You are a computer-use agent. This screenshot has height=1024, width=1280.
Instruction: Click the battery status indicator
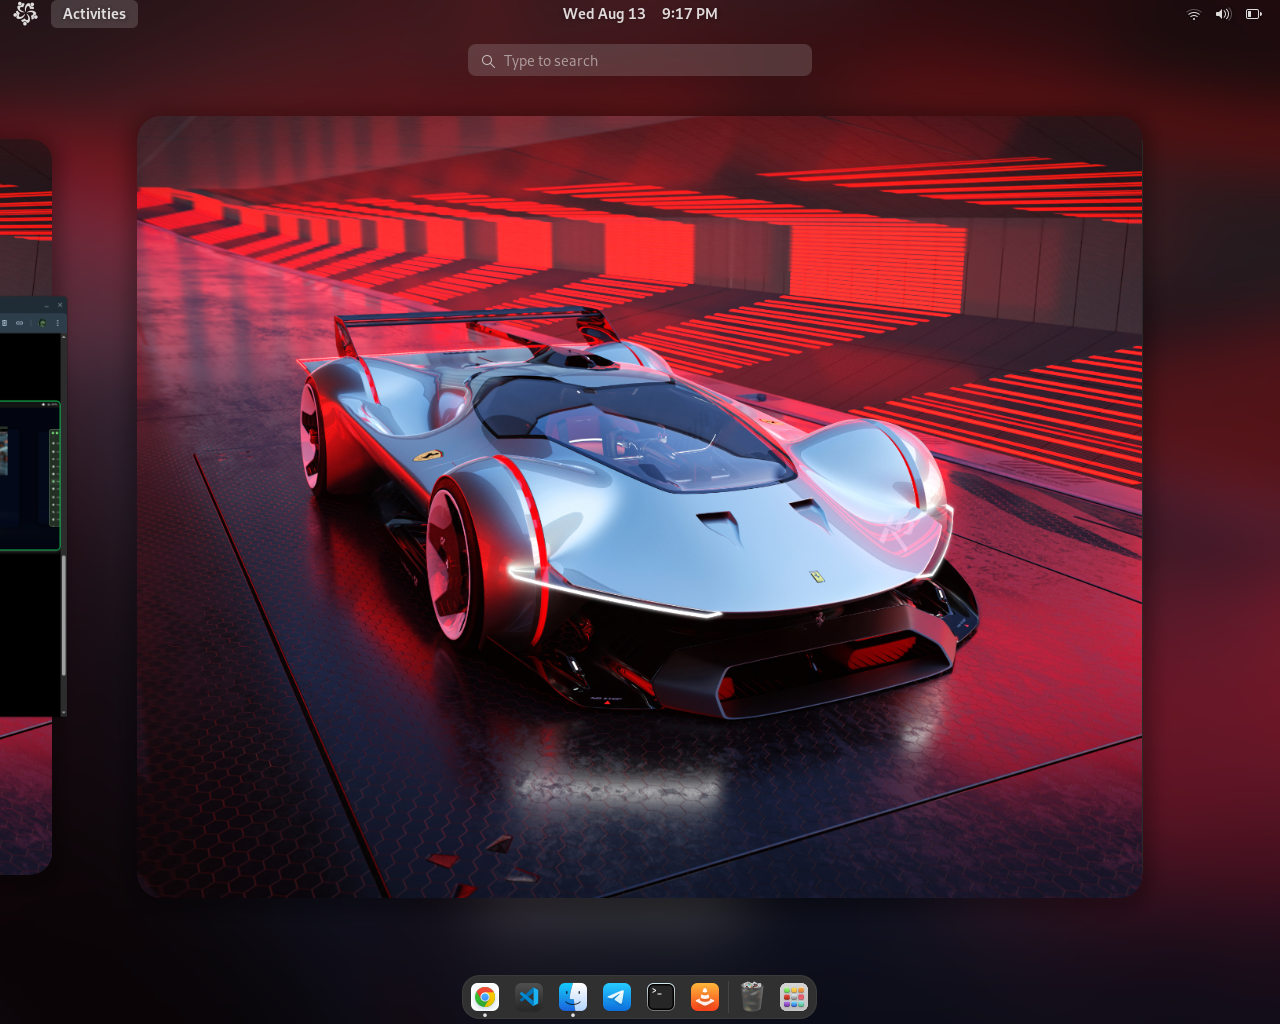click(1251, 13)
